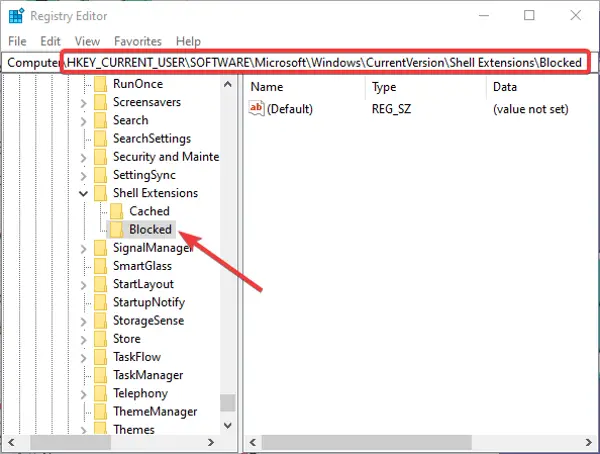Click tree pane horizontal scroll right arrow
Image resolution: width=600 pixels, height=454 pixels.
point(211,443)
